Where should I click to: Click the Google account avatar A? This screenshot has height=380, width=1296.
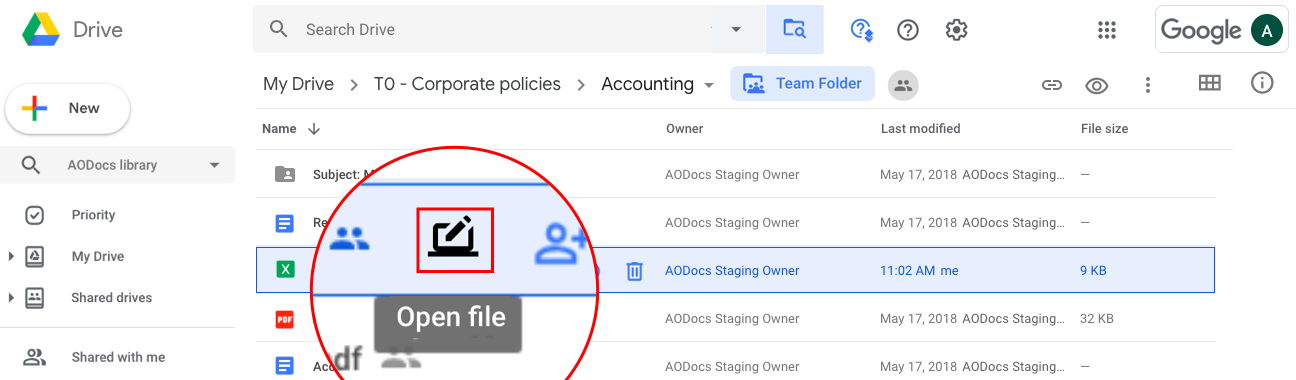pyautogui.click(x=1266, y=30)
